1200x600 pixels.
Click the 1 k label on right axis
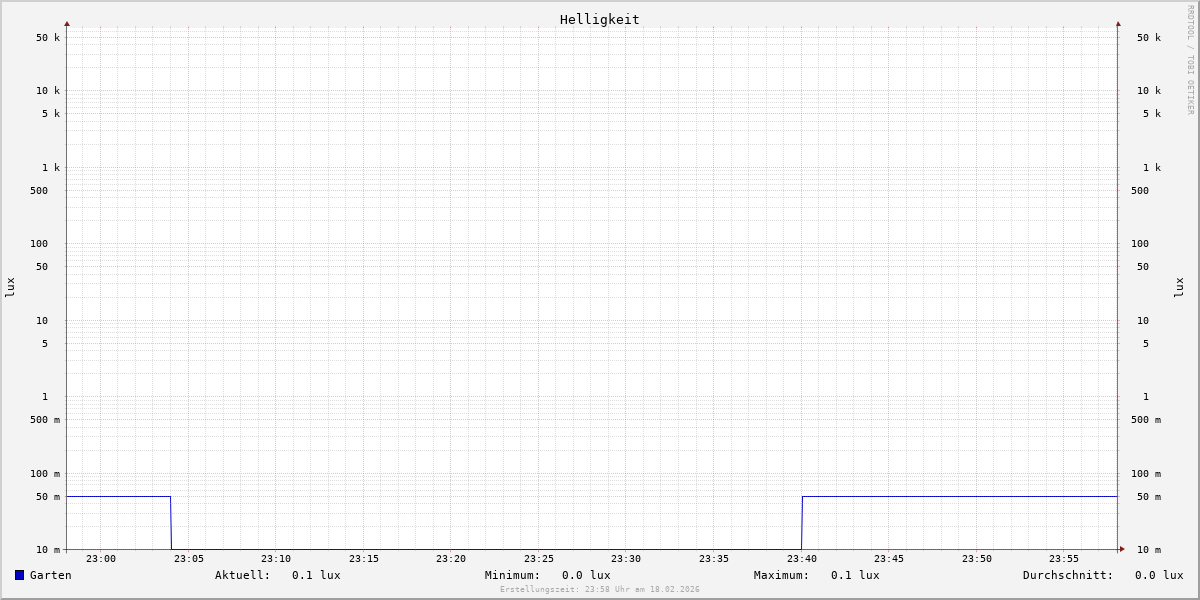(x=1152, y=168)
